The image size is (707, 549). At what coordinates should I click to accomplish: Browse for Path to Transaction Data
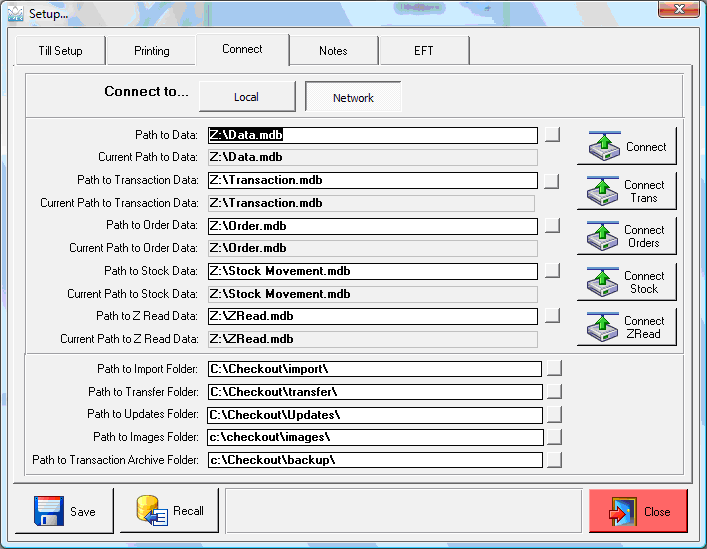pos(553,181)
